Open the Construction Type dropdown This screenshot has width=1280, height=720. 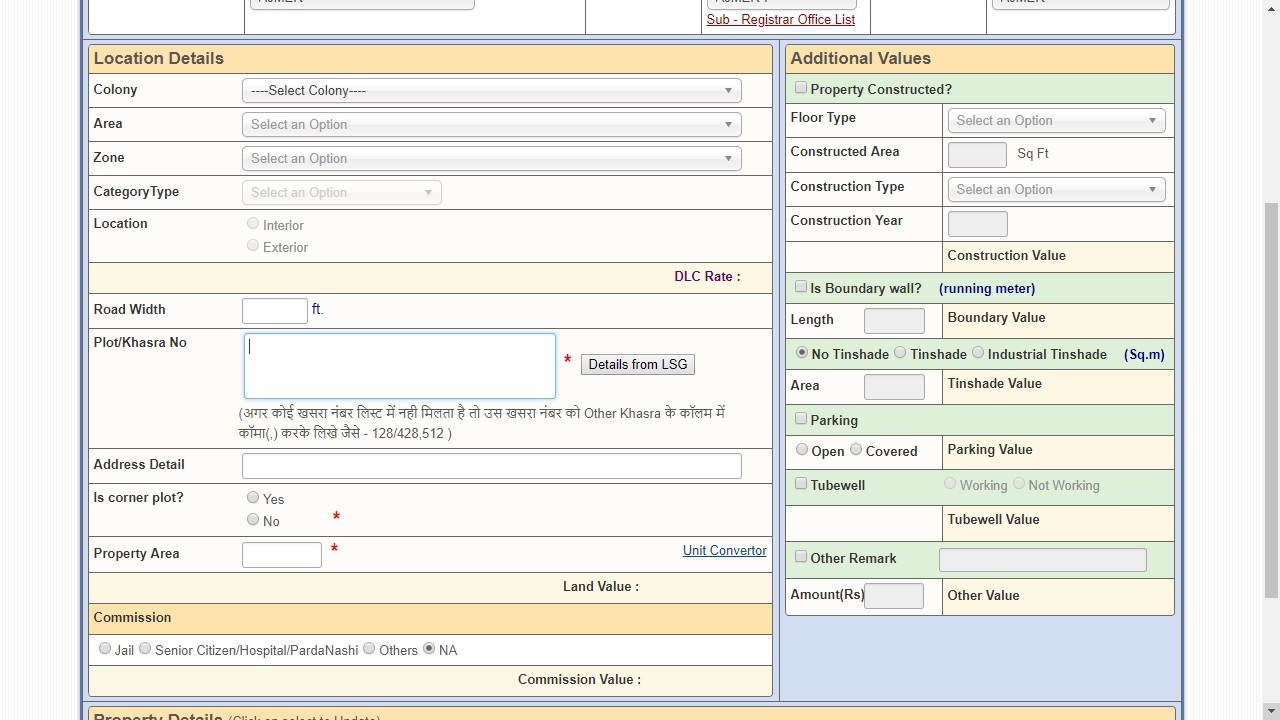[1055, 190]
